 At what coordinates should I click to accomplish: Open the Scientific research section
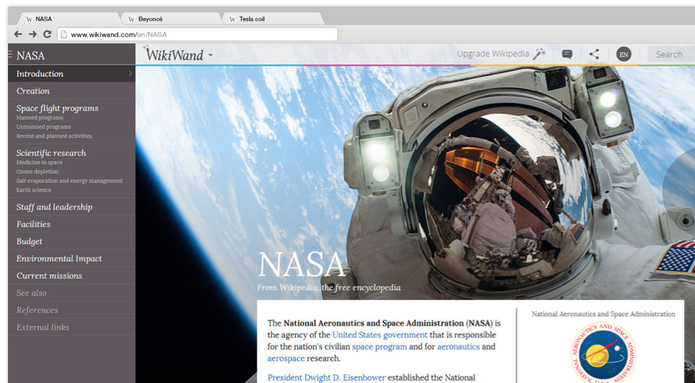(51, 153)
